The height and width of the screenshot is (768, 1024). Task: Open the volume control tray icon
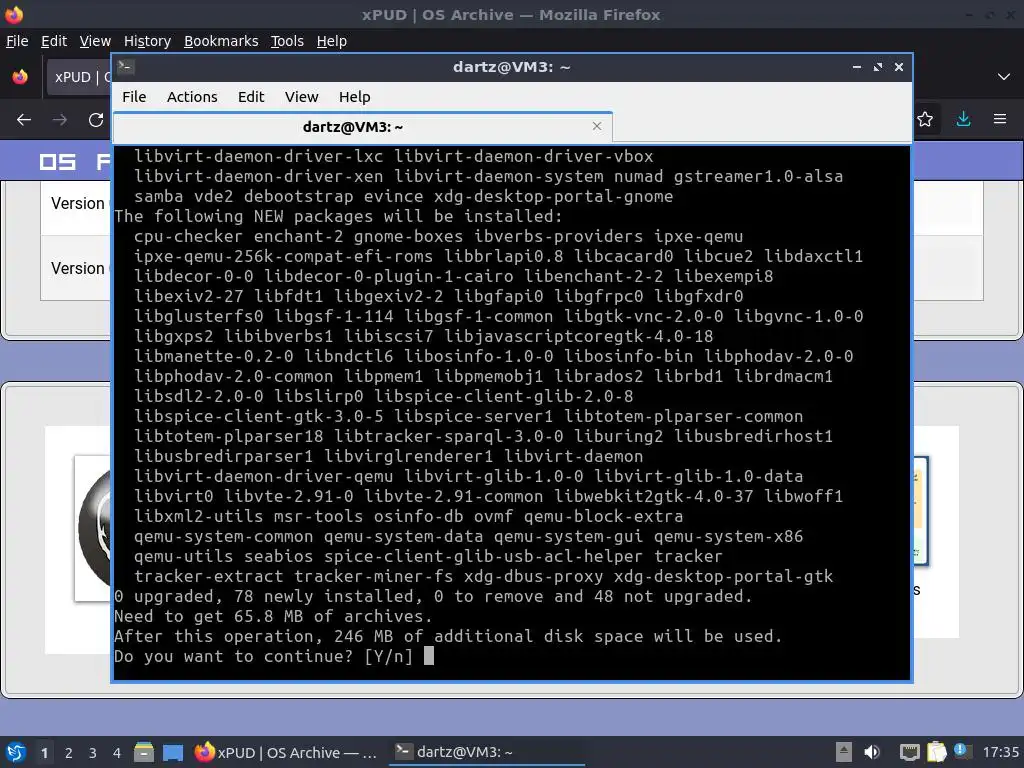pos(872,752)
